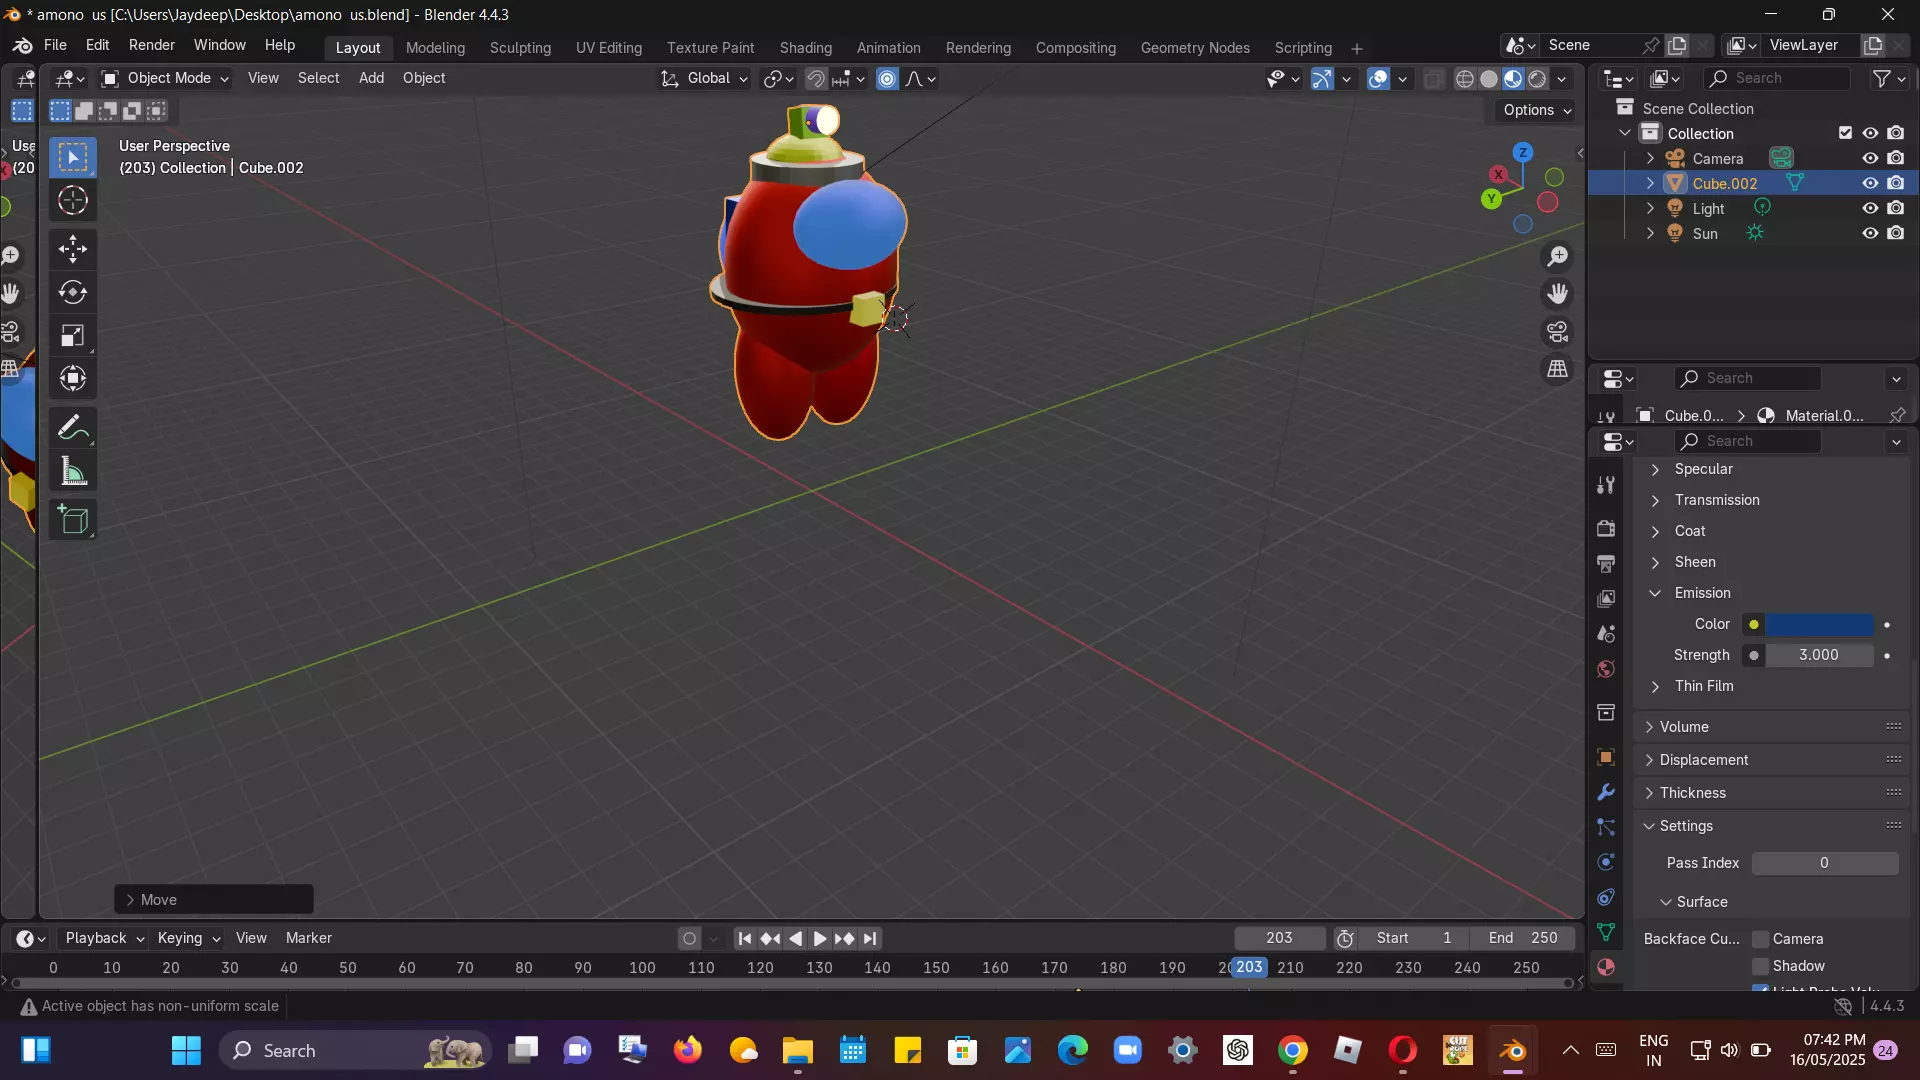Hide the Sun in viewport
Image resolution: width=1920 pixels, height=1080 pixels.
pyautogui.click(x=1869, y=233)
